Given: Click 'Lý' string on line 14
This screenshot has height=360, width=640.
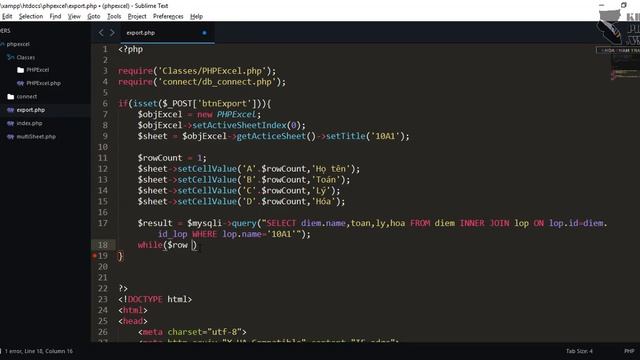Looking at the screenshot, I should click(x=321, y=191).
